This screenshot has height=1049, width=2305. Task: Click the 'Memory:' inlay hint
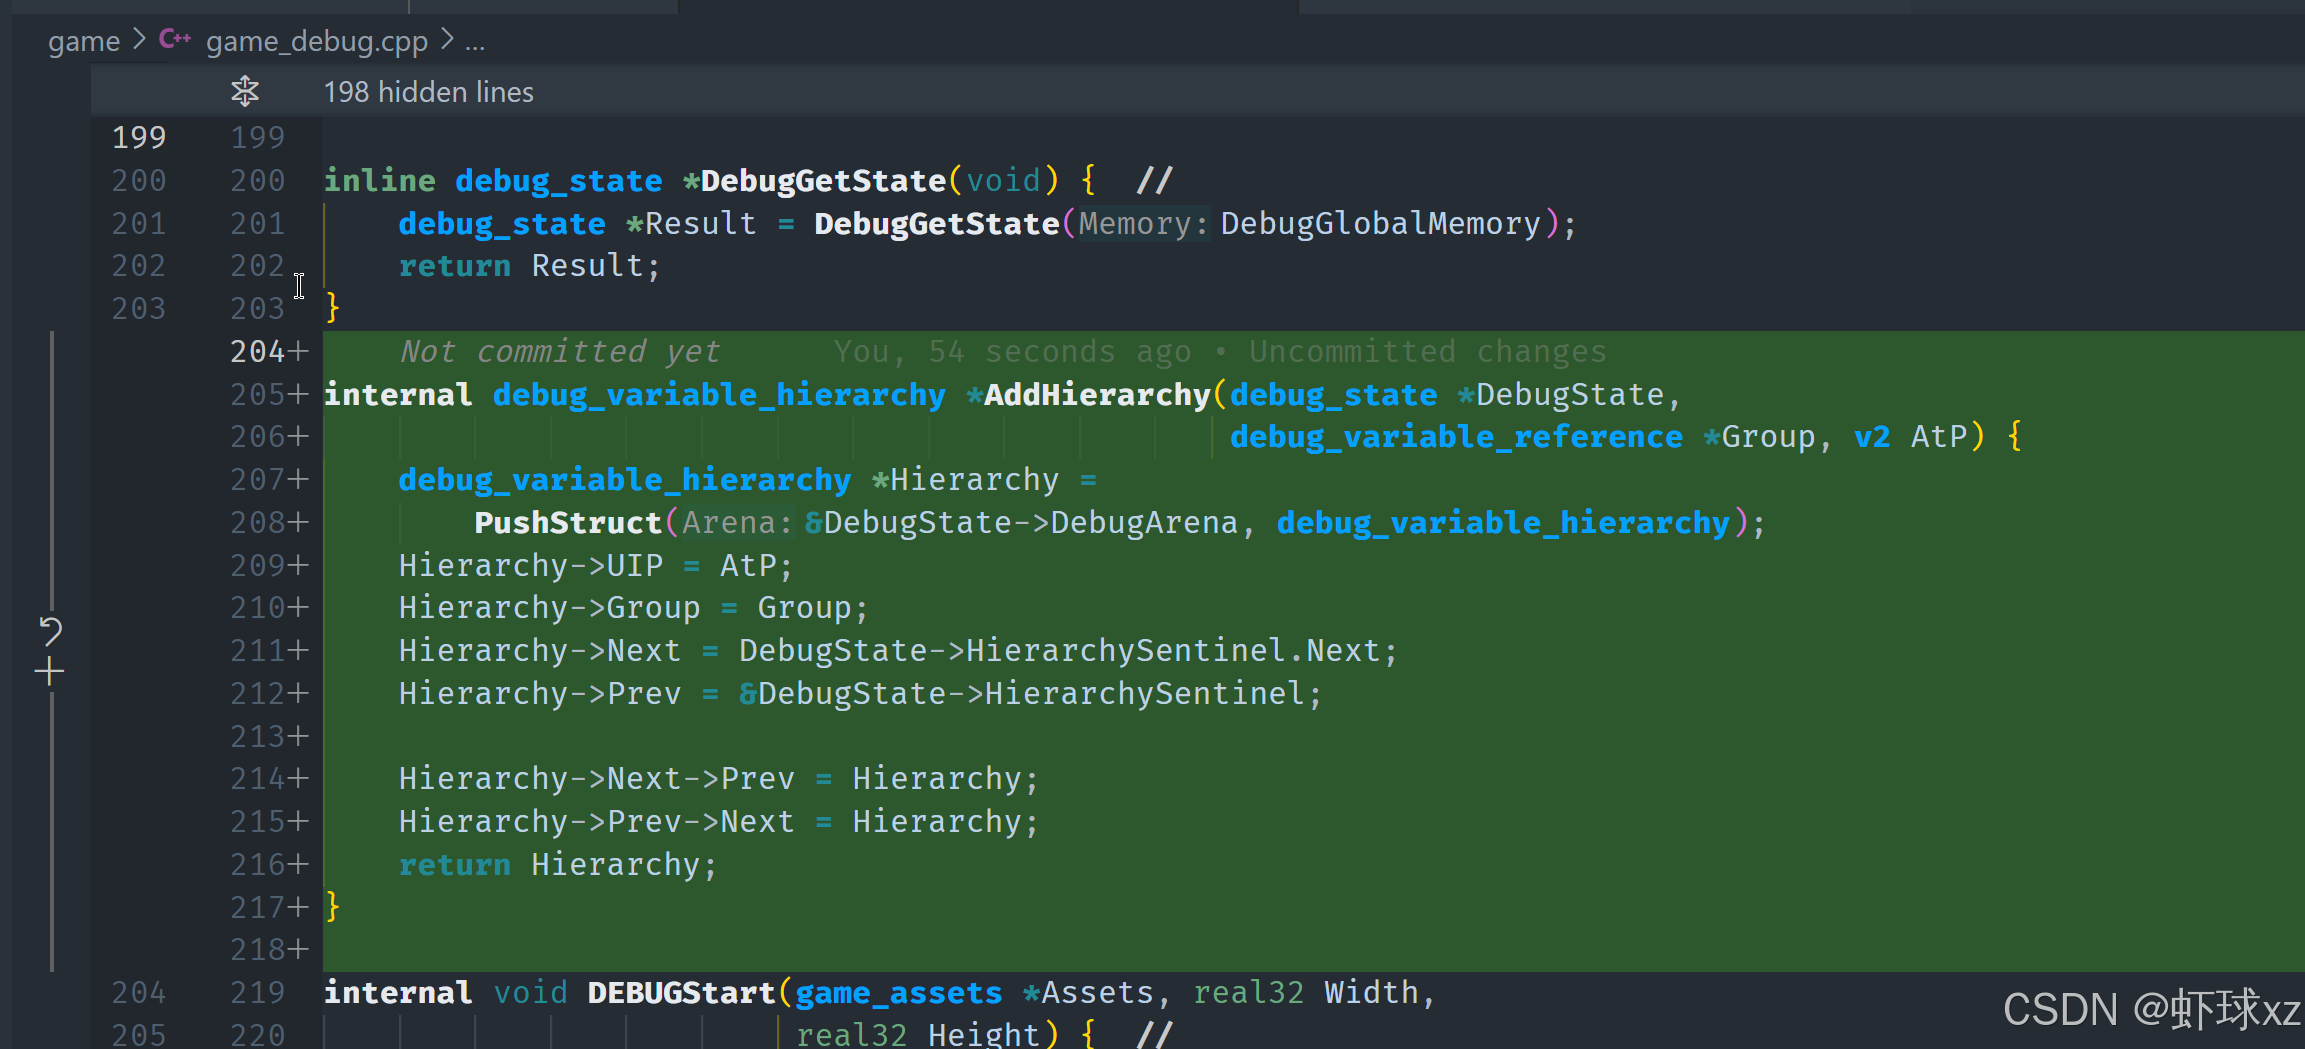[1144, 223]
